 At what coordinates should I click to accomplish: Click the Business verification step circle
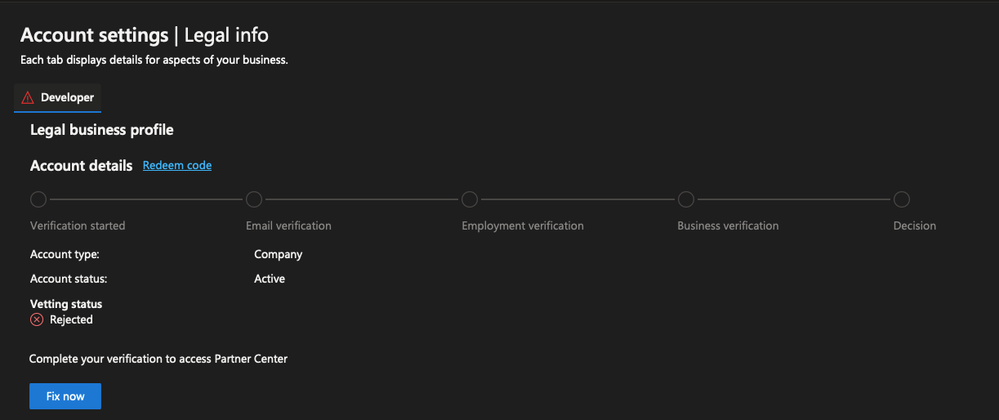coord(686,200)
